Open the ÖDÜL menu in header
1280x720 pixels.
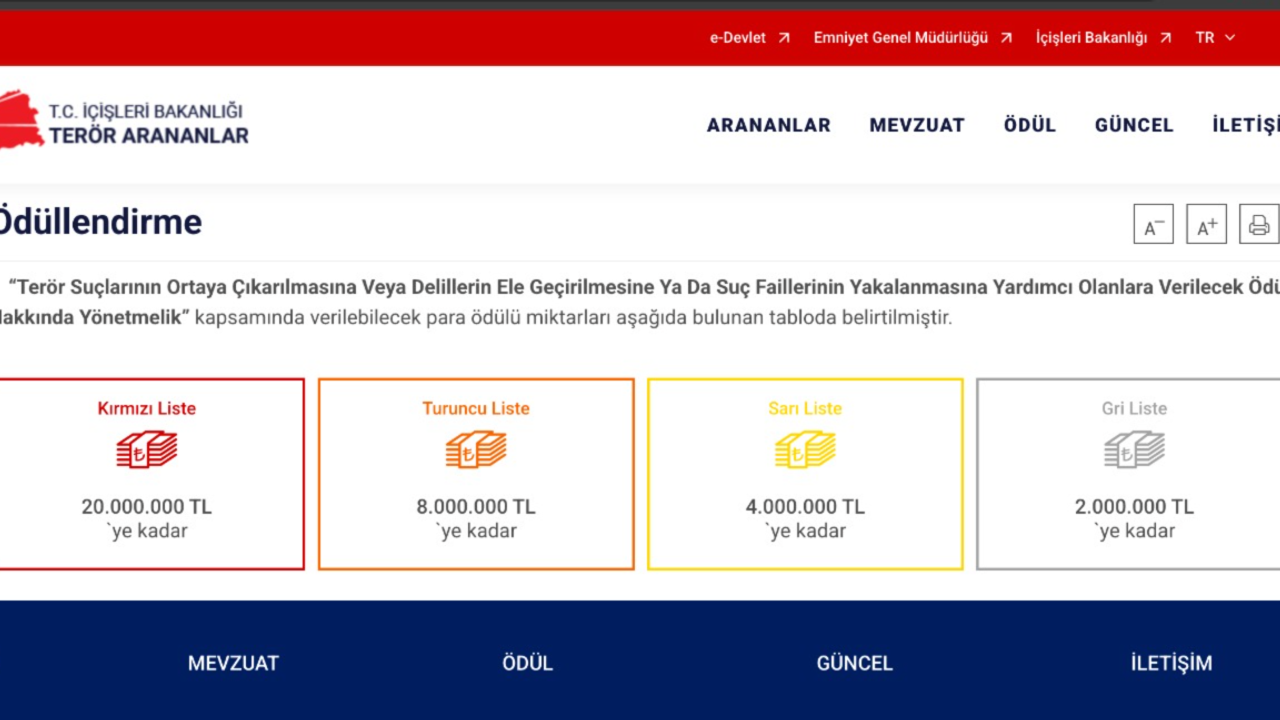pos(1030,125)
